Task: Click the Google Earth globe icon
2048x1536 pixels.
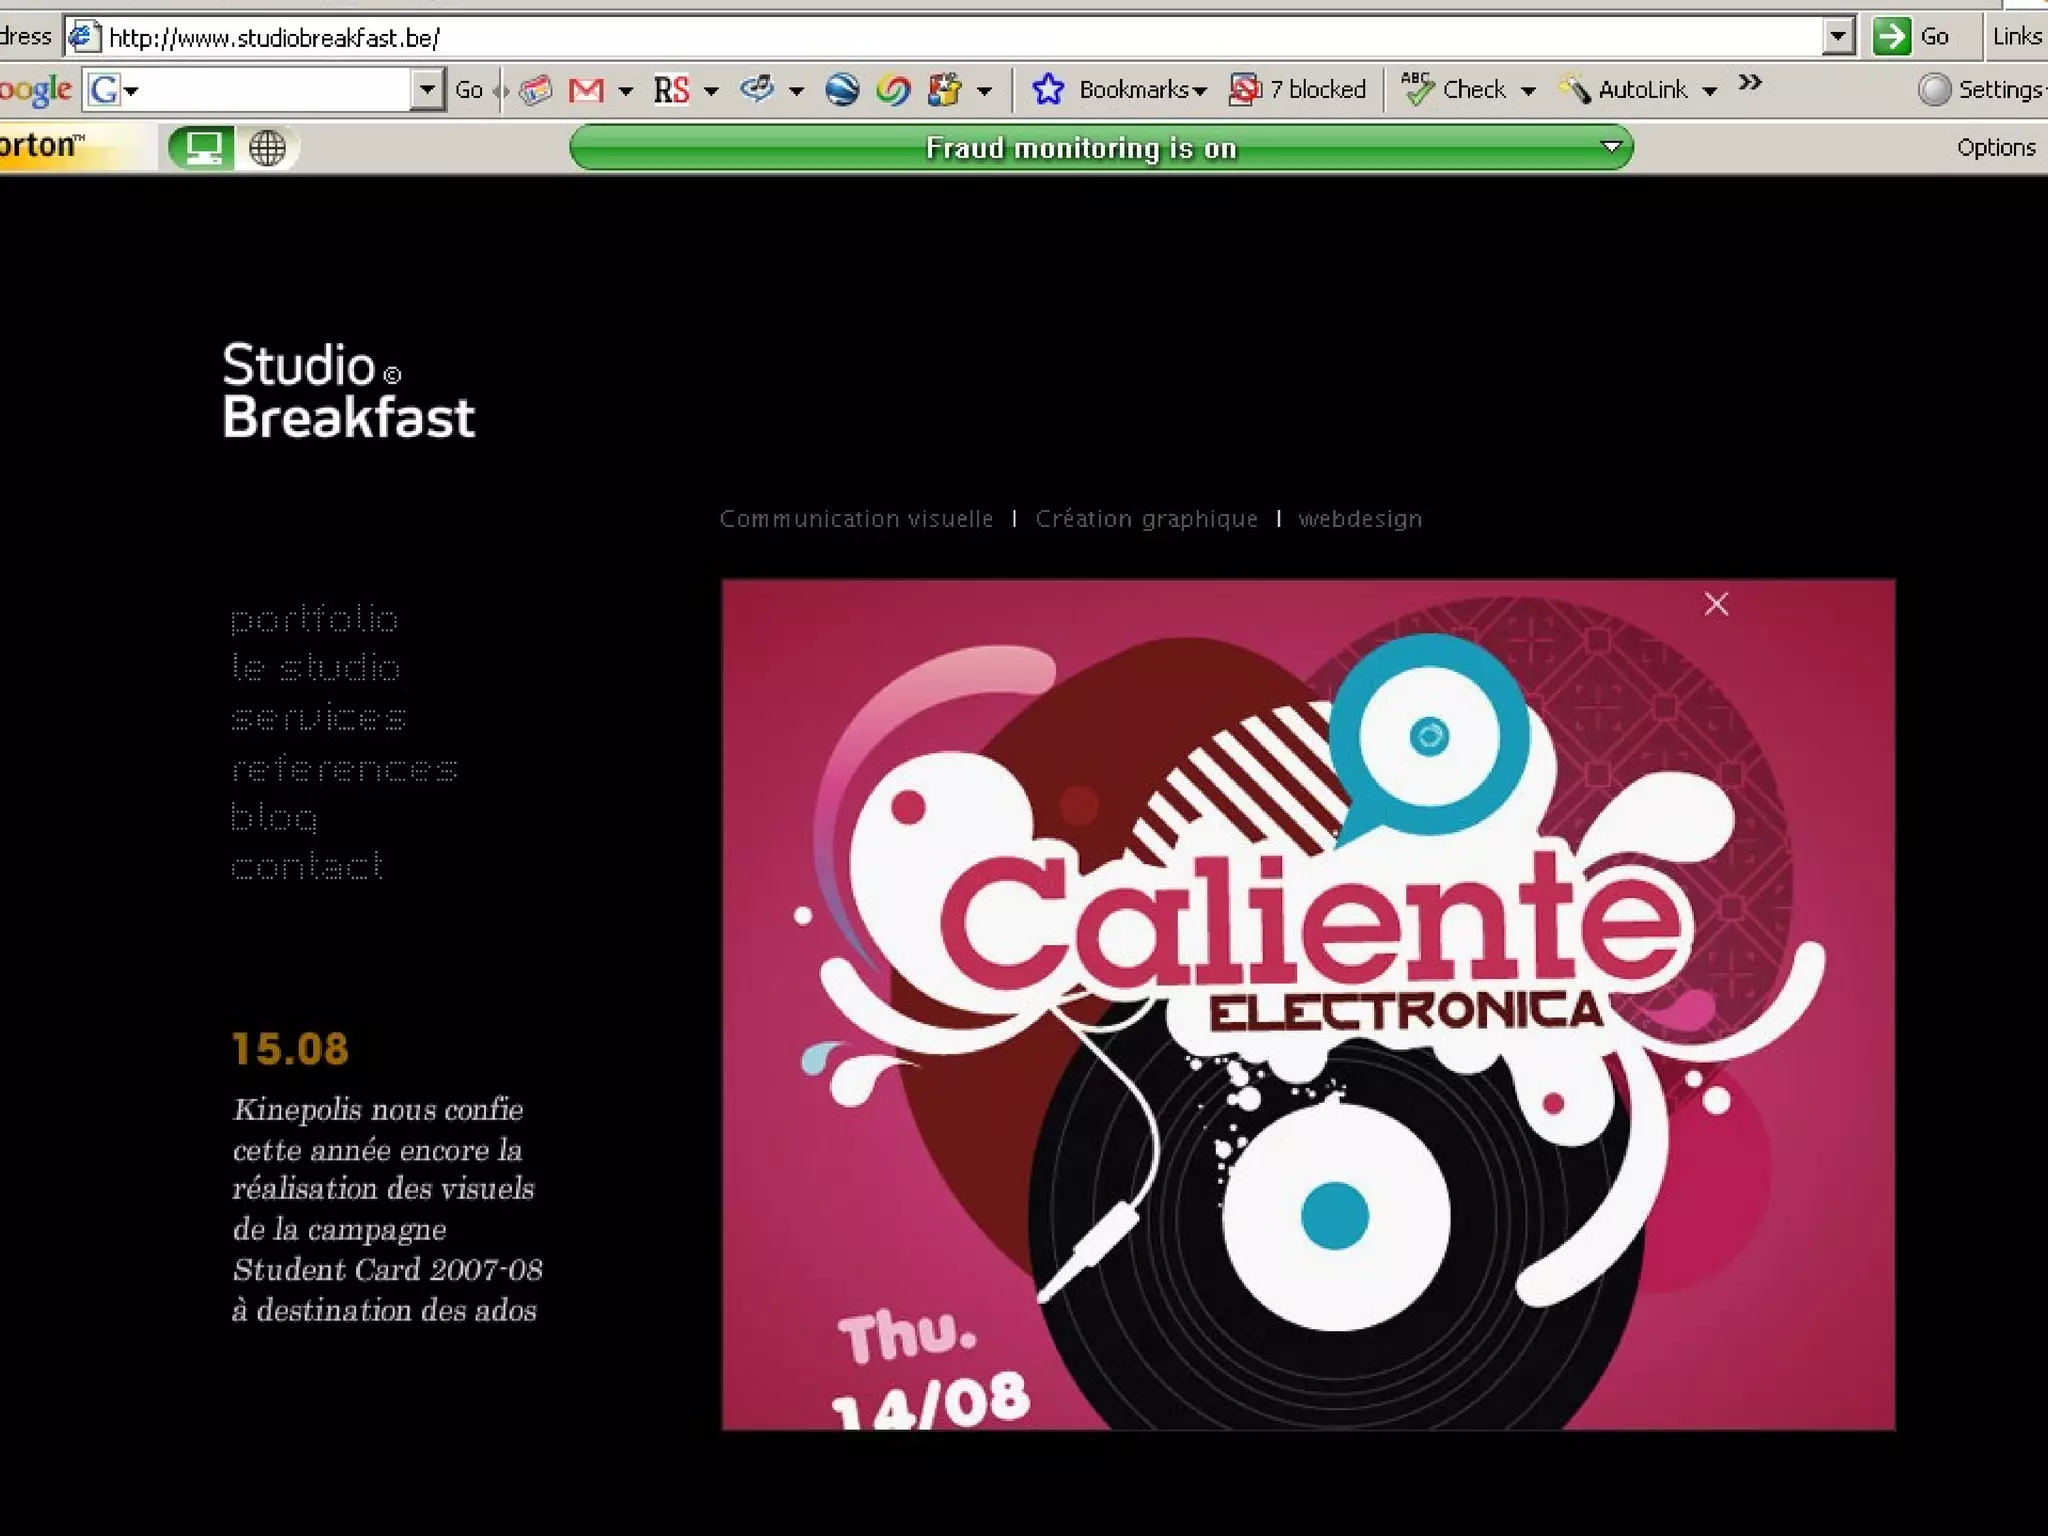Action: point(842,91)
